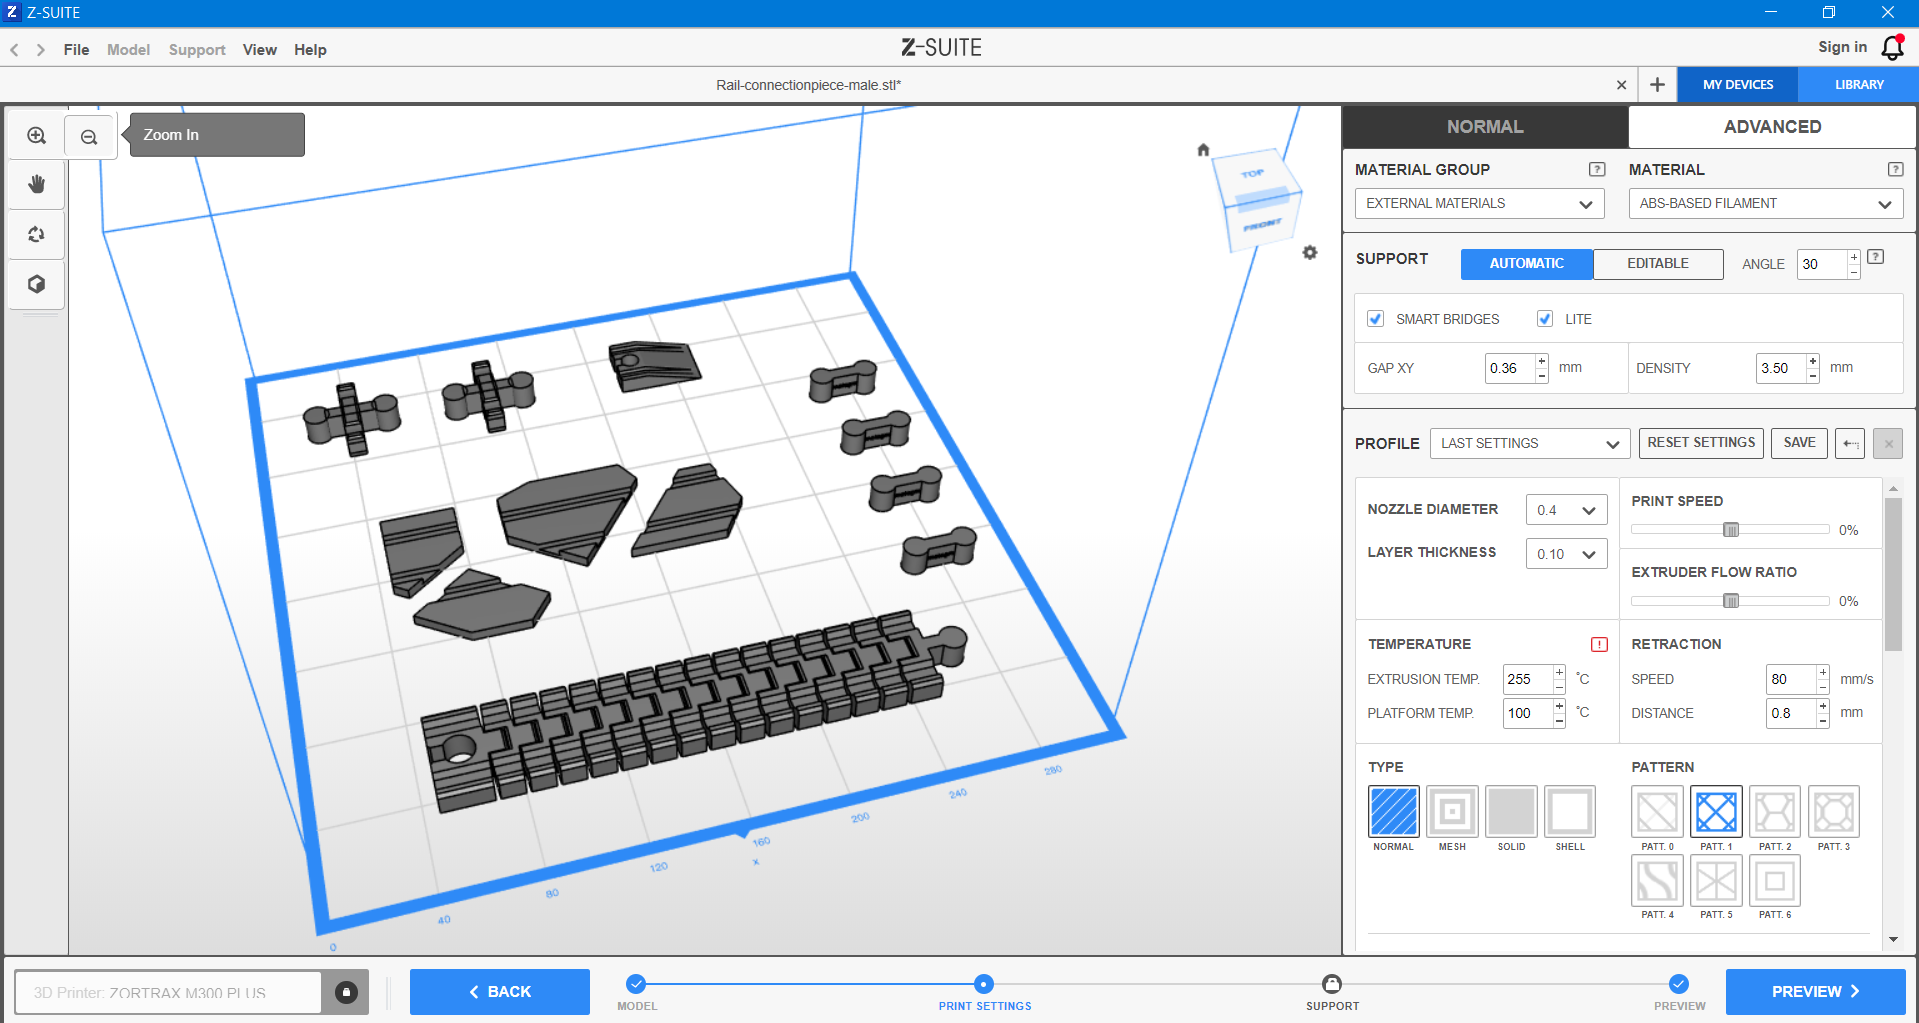Increase retraction speed value
The height and width of the screenshot is (1023, 1919).
[x=1823, y=672]
